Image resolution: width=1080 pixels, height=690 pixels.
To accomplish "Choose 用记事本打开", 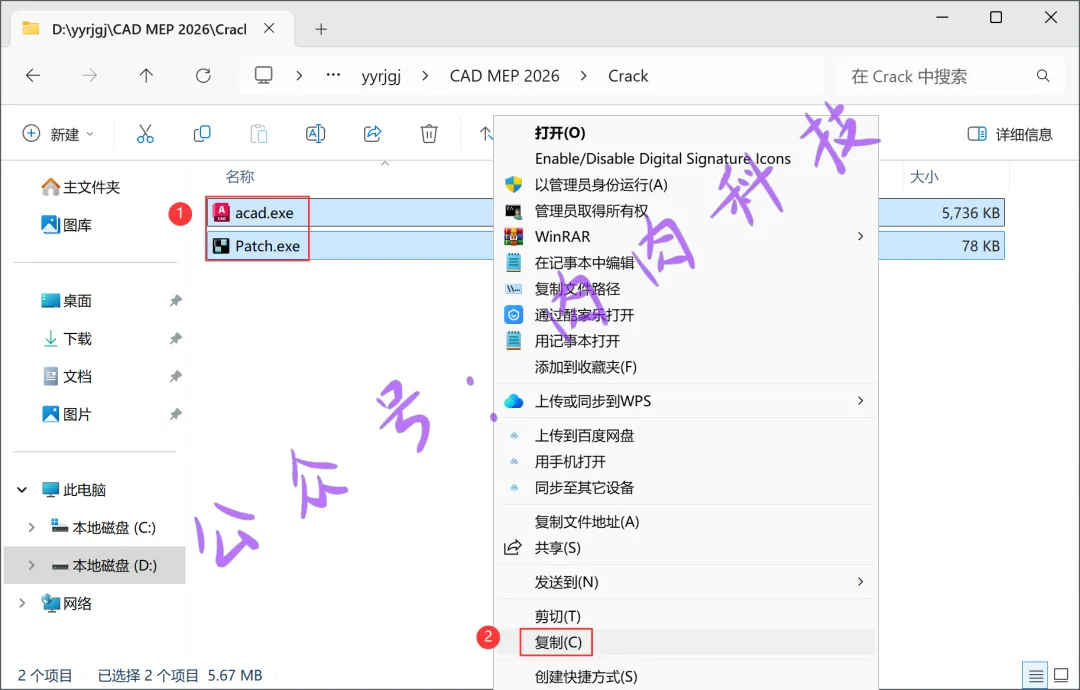I will tap(578, 341).
